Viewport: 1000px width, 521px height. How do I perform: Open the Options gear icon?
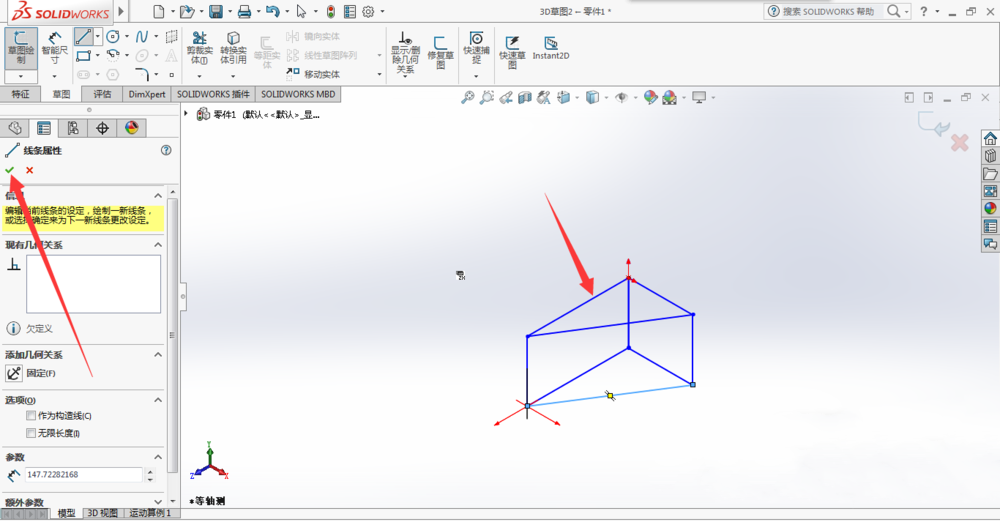coord(369,11)
